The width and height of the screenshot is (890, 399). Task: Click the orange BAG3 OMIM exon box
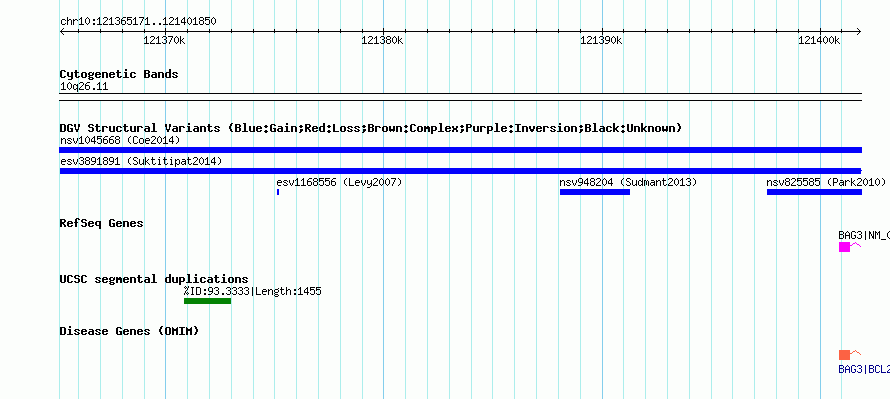[845, 355]
